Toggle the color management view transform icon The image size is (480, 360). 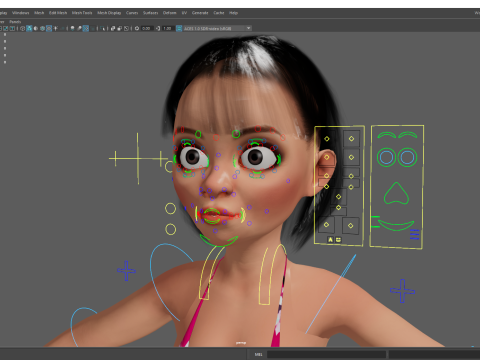click(179, 28)
